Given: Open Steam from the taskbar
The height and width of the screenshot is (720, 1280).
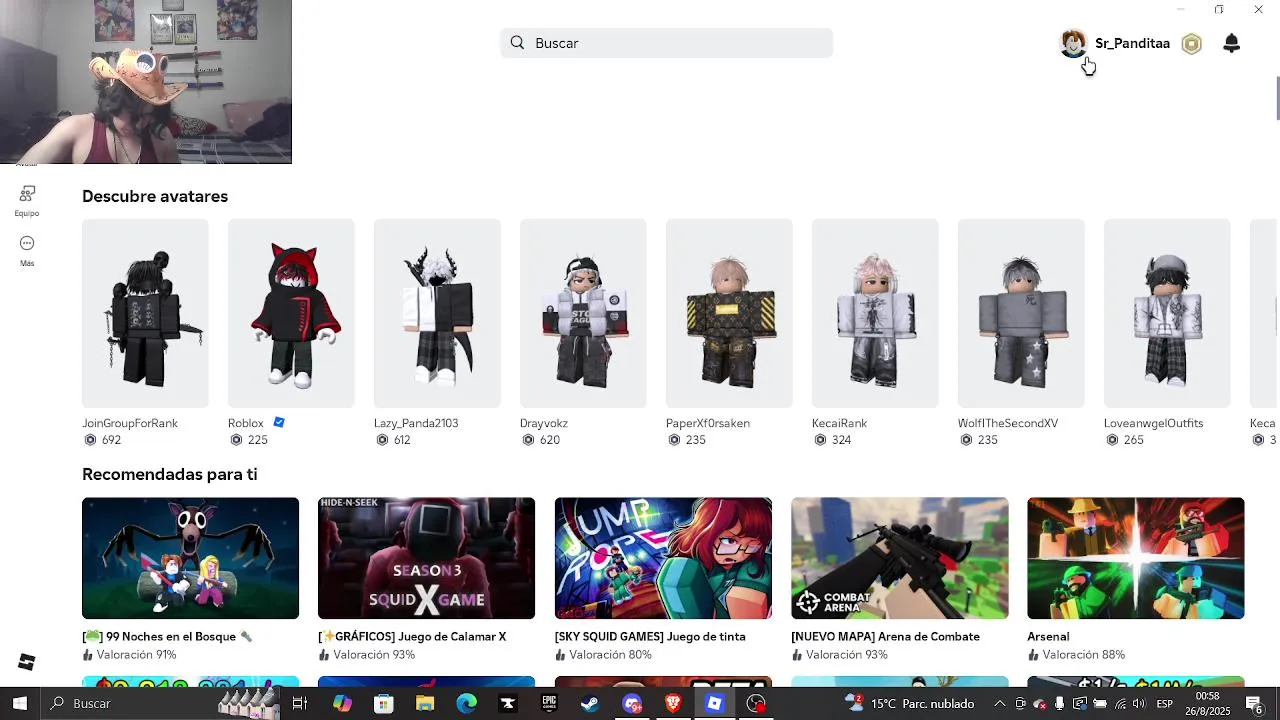Looking at the screenshot, I should click(x=590, y=703).
